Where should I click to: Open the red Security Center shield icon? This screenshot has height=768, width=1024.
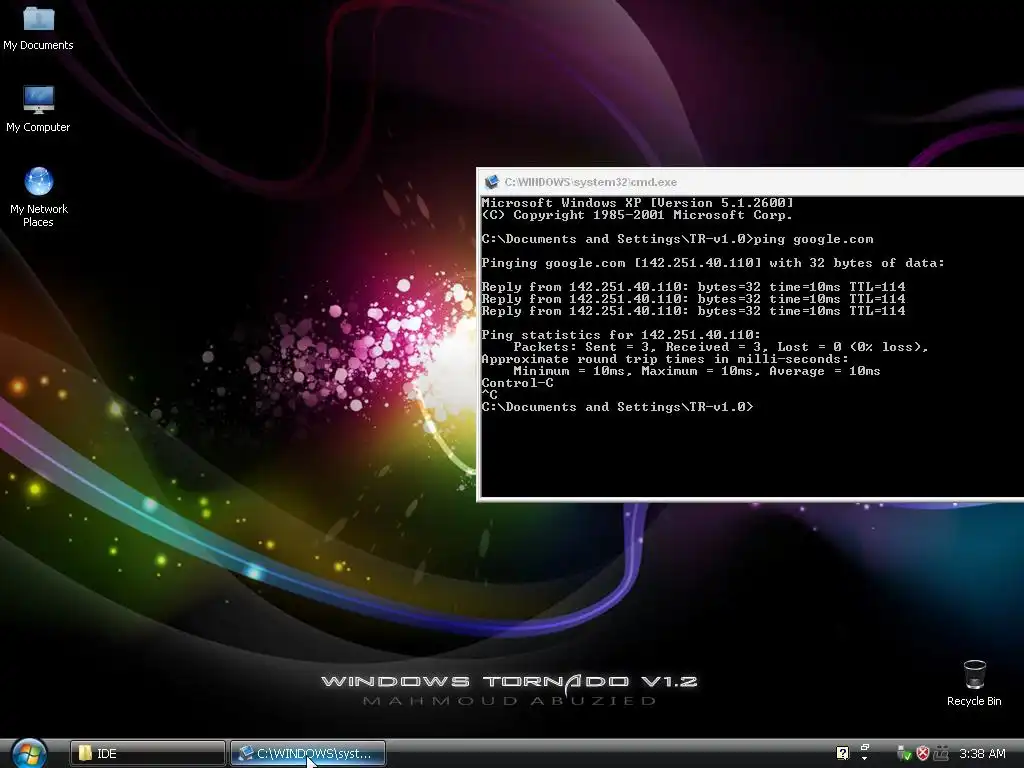click(923, 753)
